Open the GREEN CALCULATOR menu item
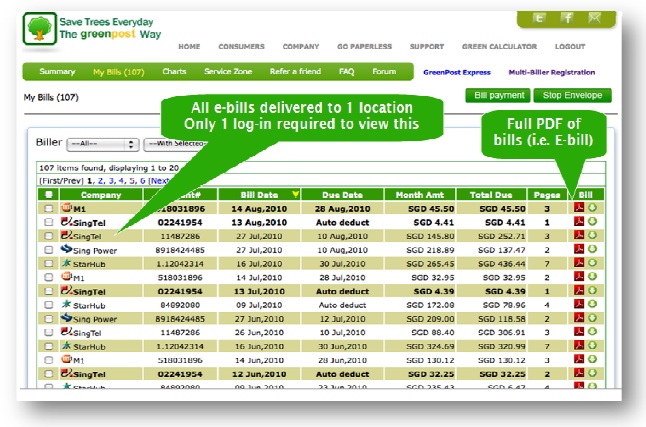Screen dimensions: 646x427 [x=499, y=47]
